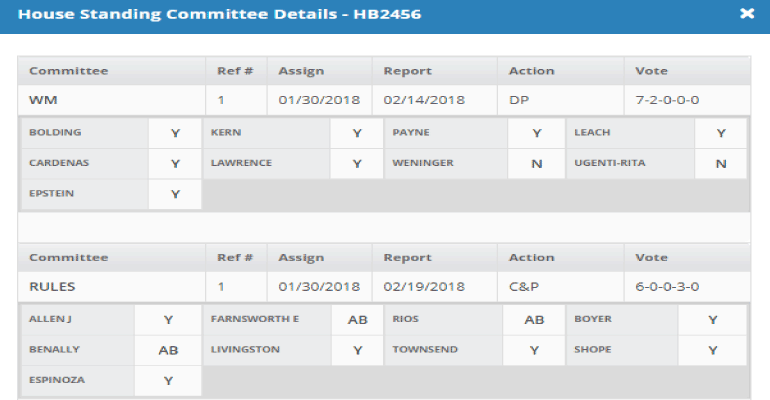Click member name EPSTEIN
770x400 pixels.
coord(51,193)
